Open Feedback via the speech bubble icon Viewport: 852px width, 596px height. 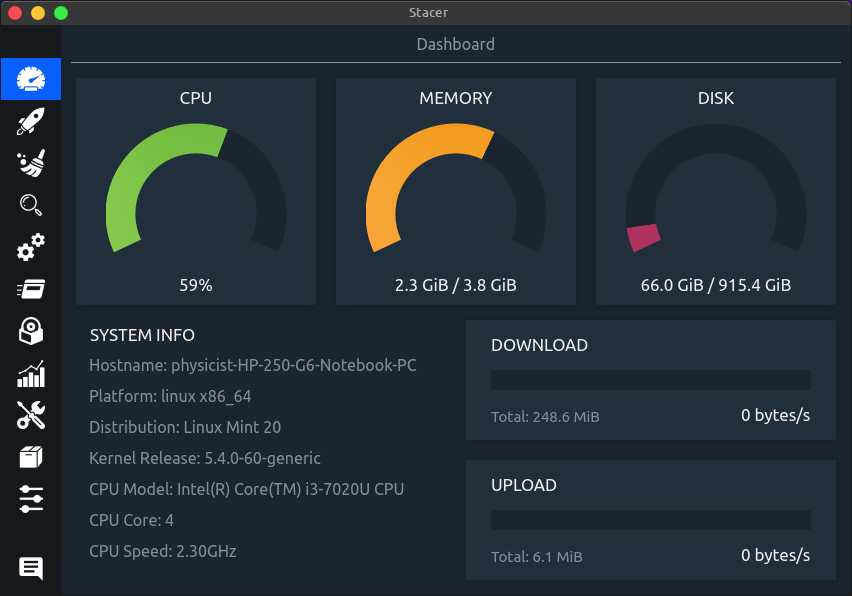coord(30,568)
